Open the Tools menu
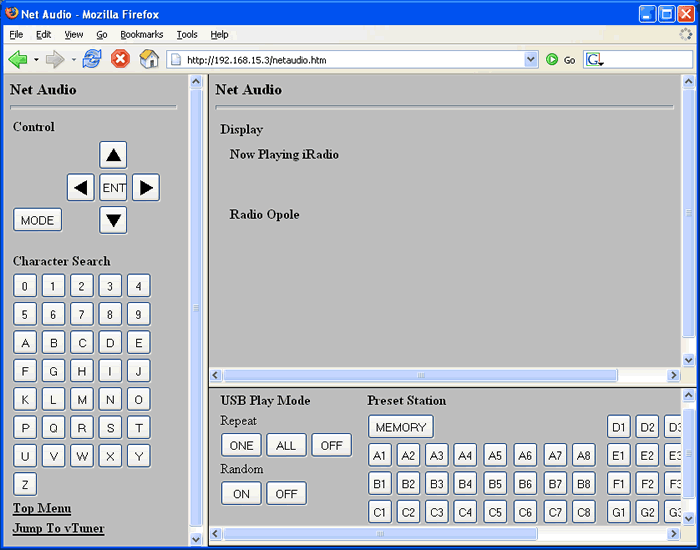Image resolution: width=700 pixels, height=550 pixels. pyautogui.click(x=187, y=34)
